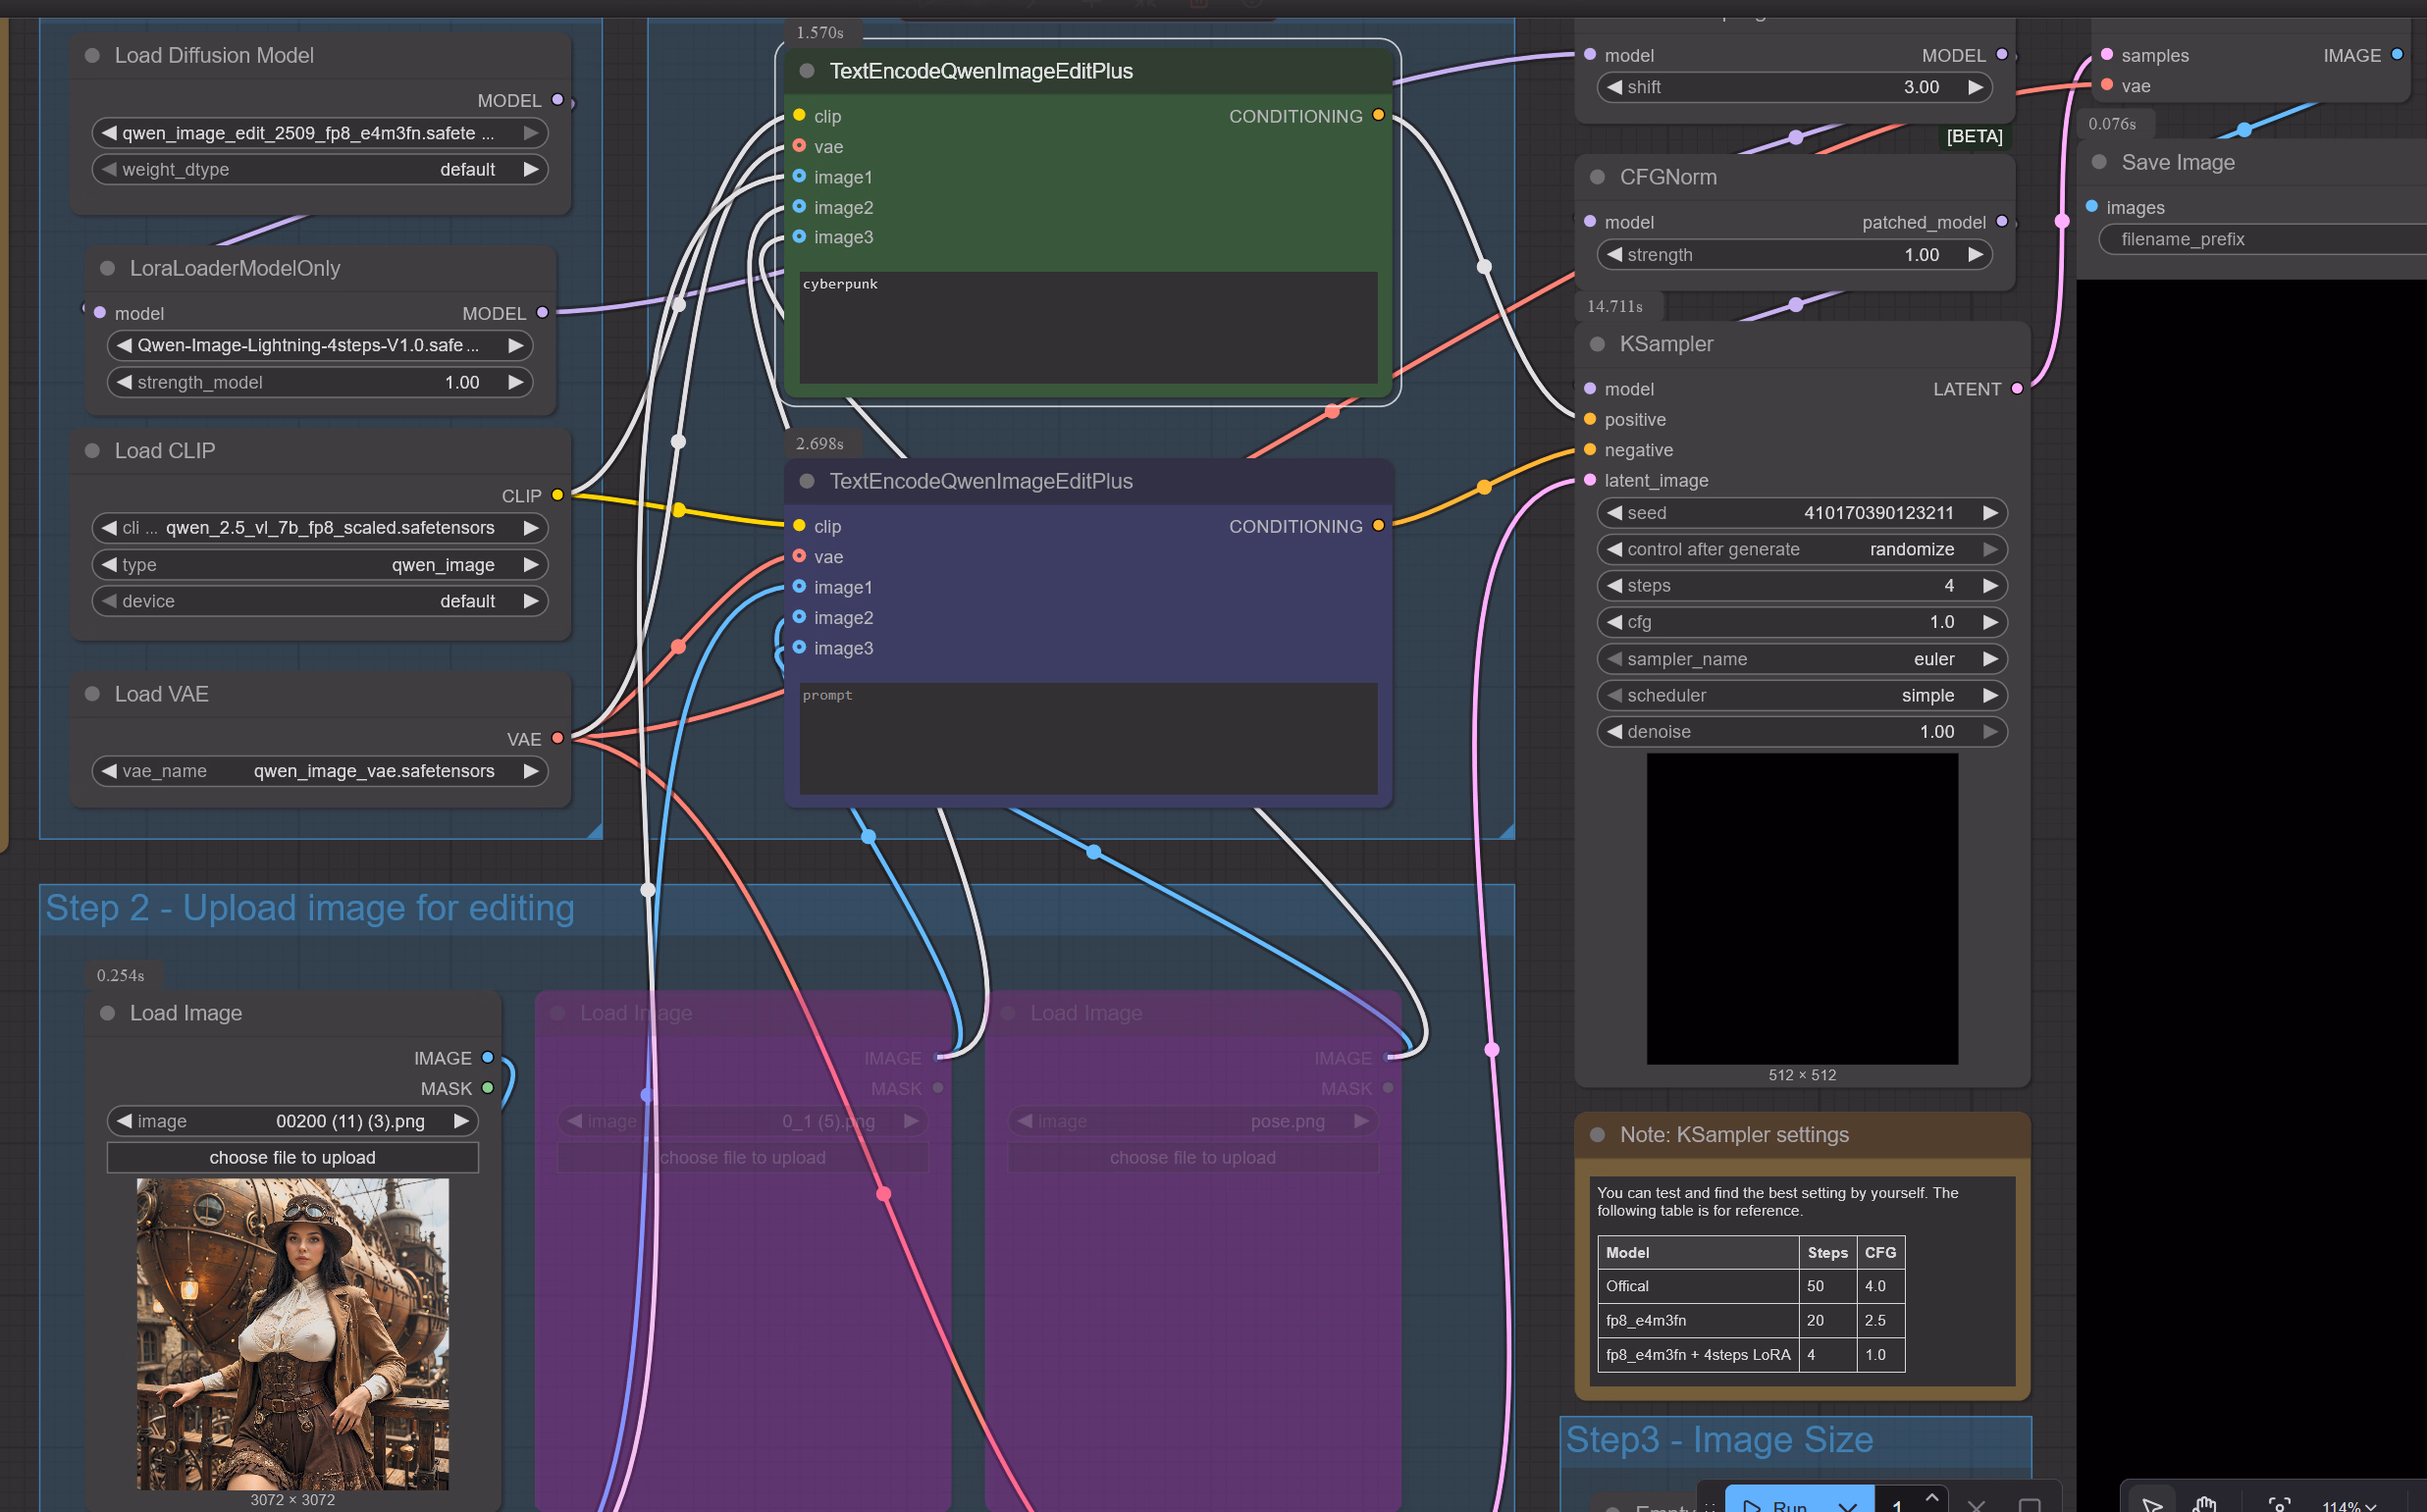Click the right arrow on the steps field
Screen dimensions: 2427x1512
click(1990, 586)
